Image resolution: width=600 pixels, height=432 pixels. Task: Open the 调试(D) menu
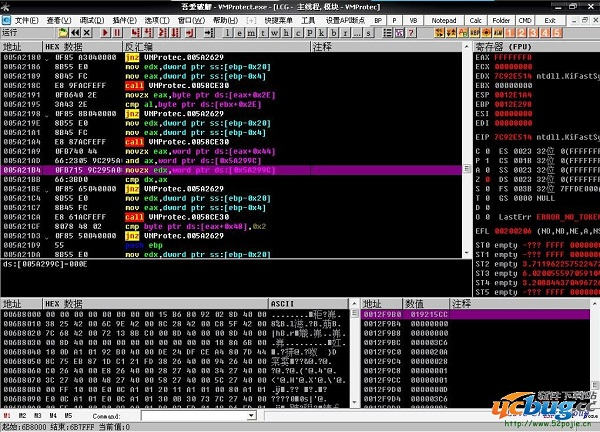(91, 20)
